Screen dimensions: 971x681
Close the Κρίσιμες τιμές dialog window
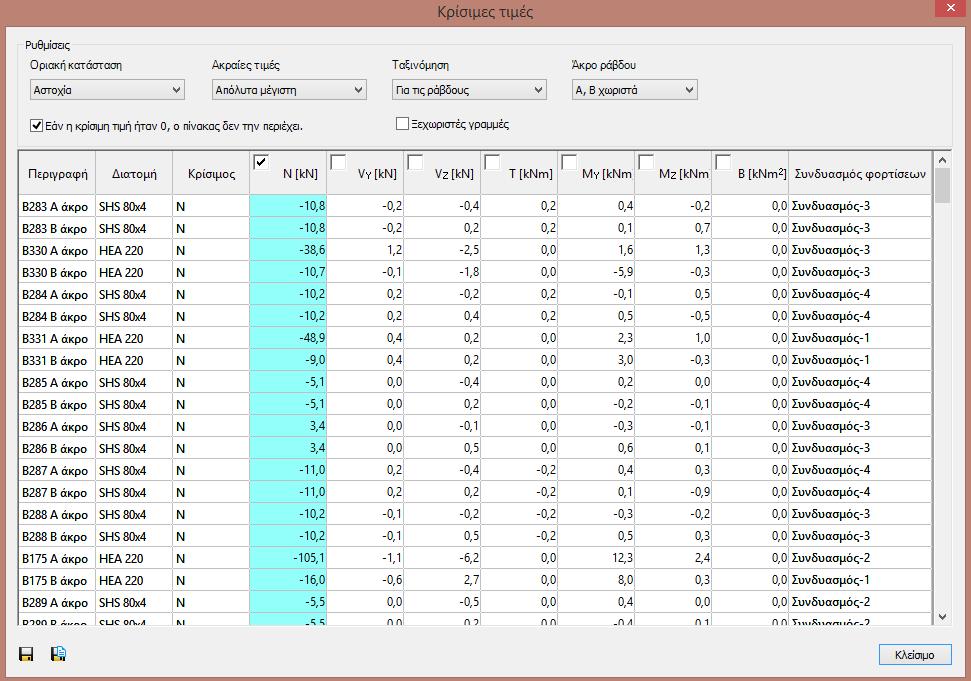pyautogui.click(x=951, y=7)
